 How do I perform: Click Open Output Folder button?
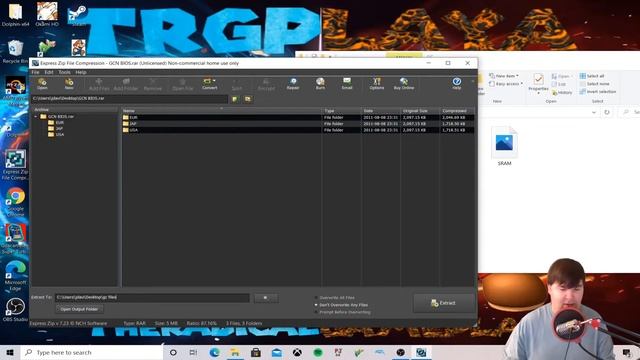click(79, 309)
